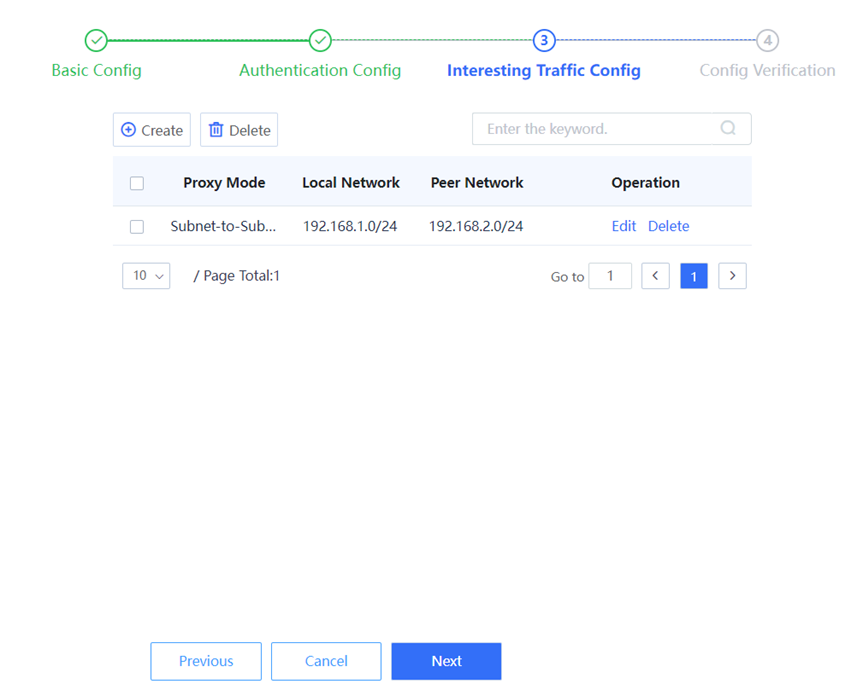Screen dimensions: 863x684
Task: Check the box for the Subnet-to-Sub... row
Action: [137, 226]
